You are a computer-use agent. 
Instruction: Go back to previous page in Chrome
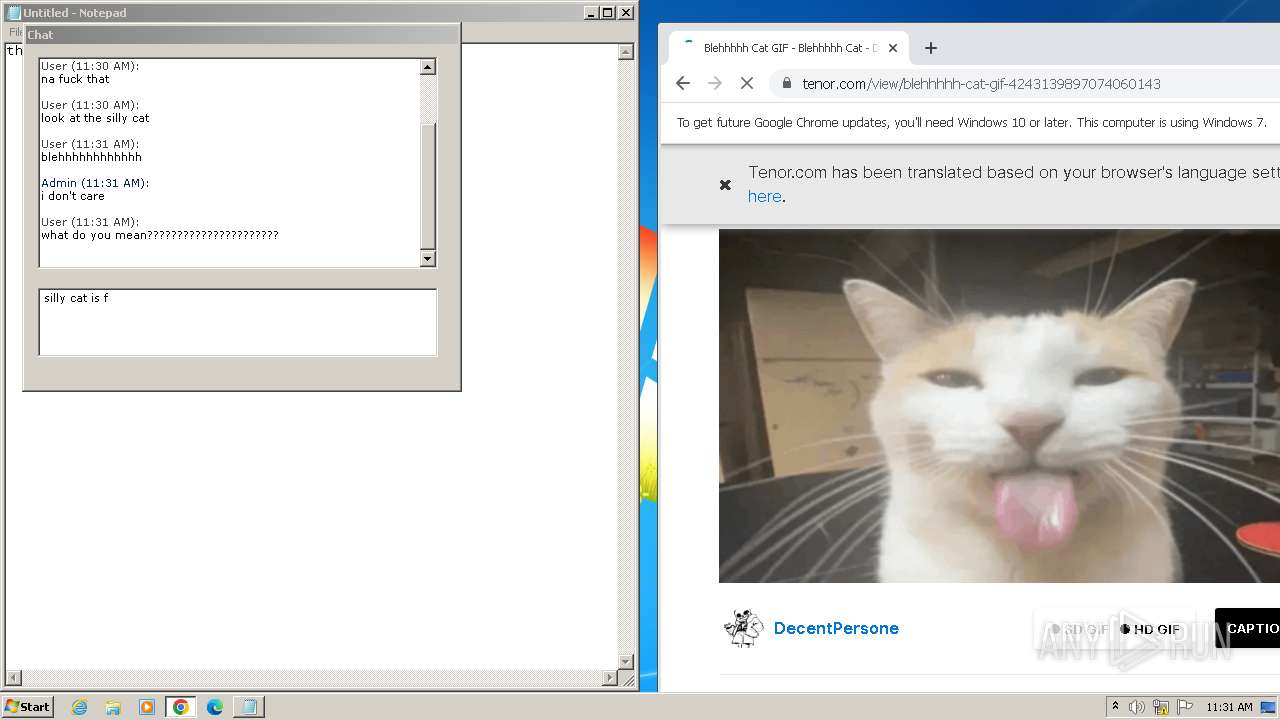[x=683, y=84]
